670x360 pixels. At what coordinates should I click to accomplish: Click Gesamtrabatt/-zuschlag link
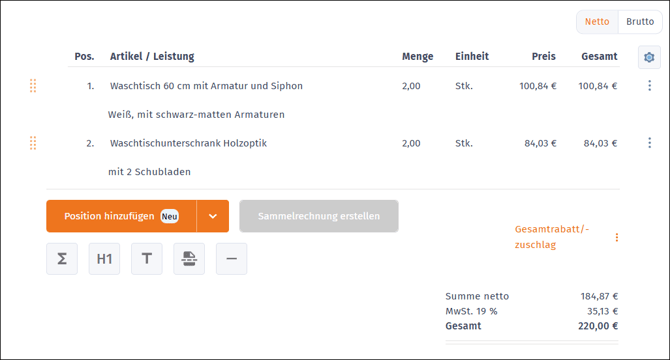pos(552,237)
